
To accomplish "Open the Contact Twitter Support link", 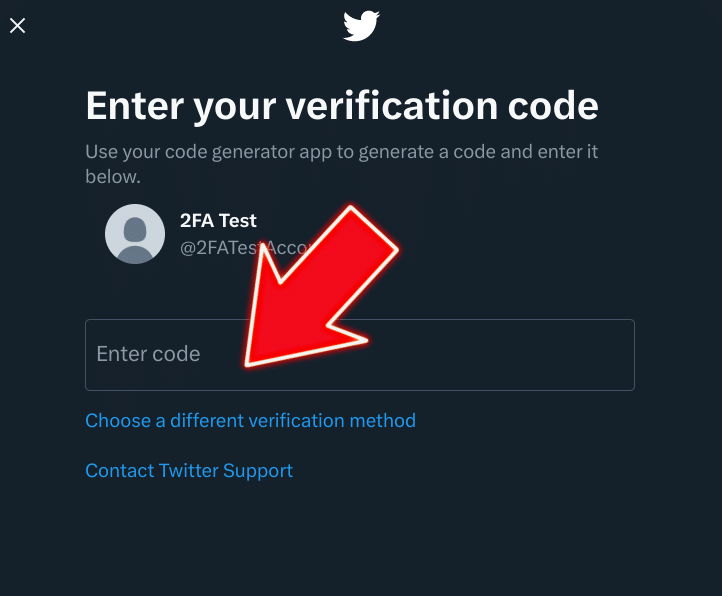I will (x=189, y=471).
